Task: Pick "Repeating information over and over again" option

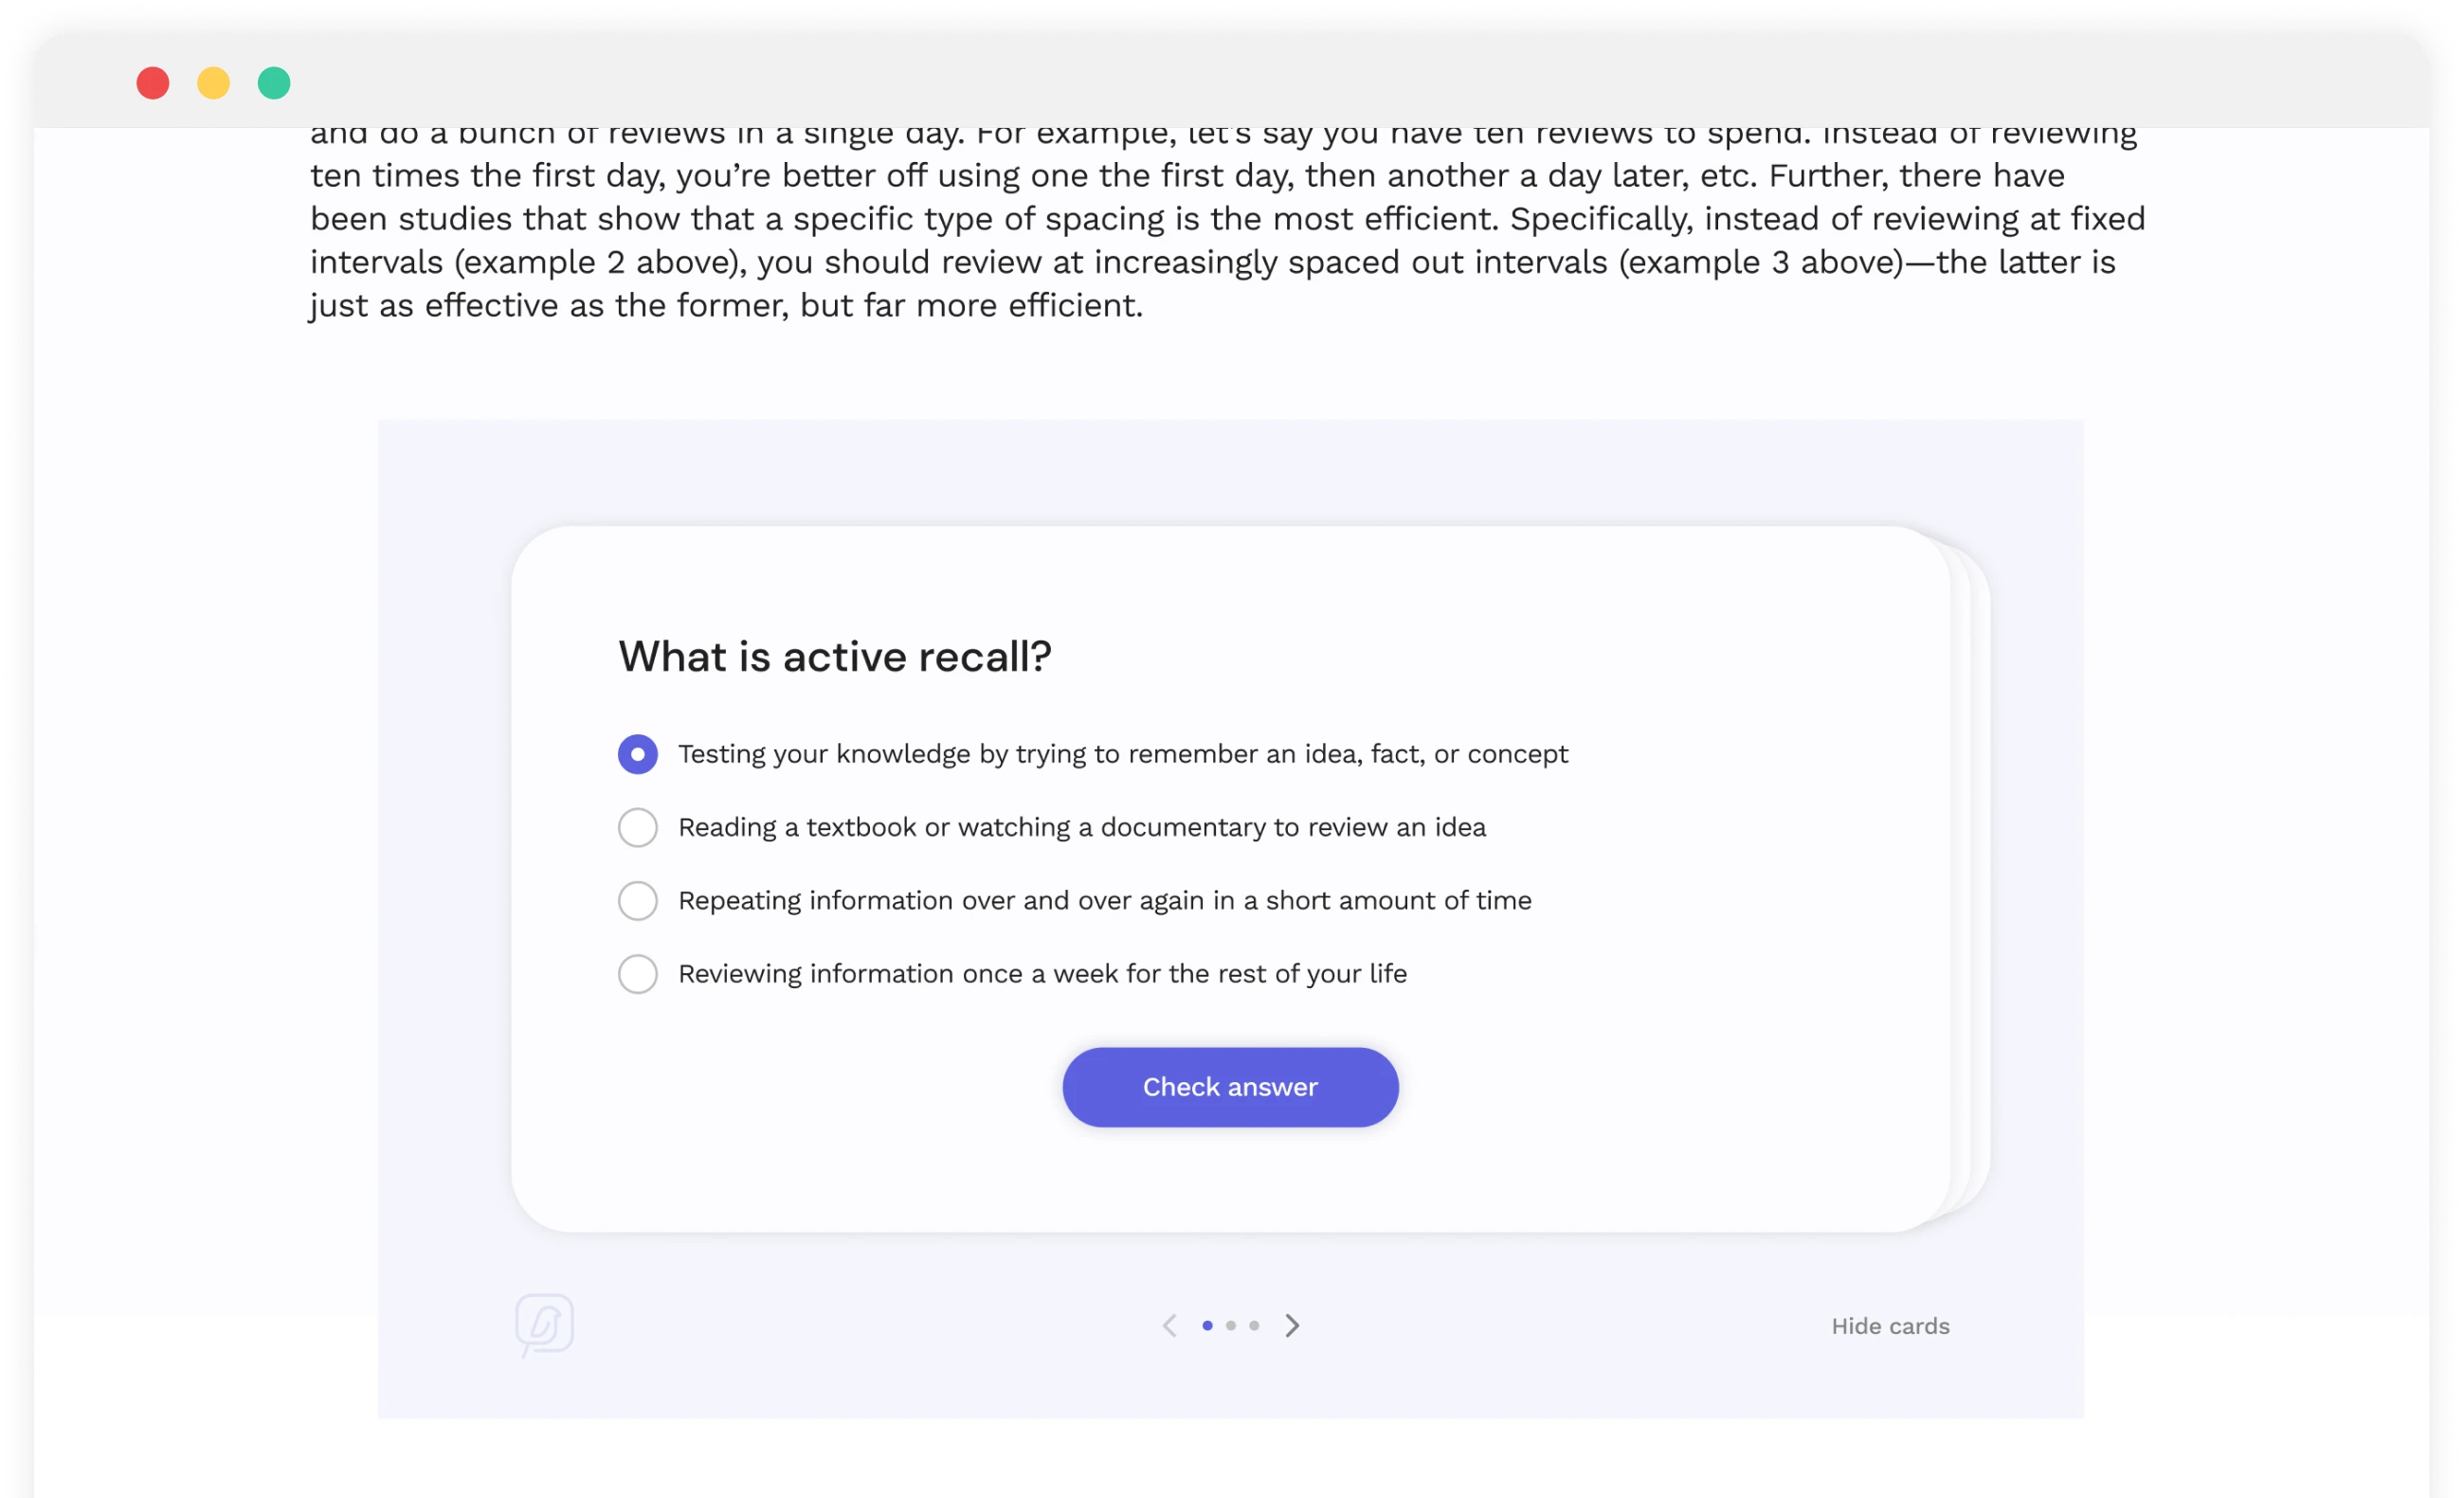Action: (x=638, y=900)
